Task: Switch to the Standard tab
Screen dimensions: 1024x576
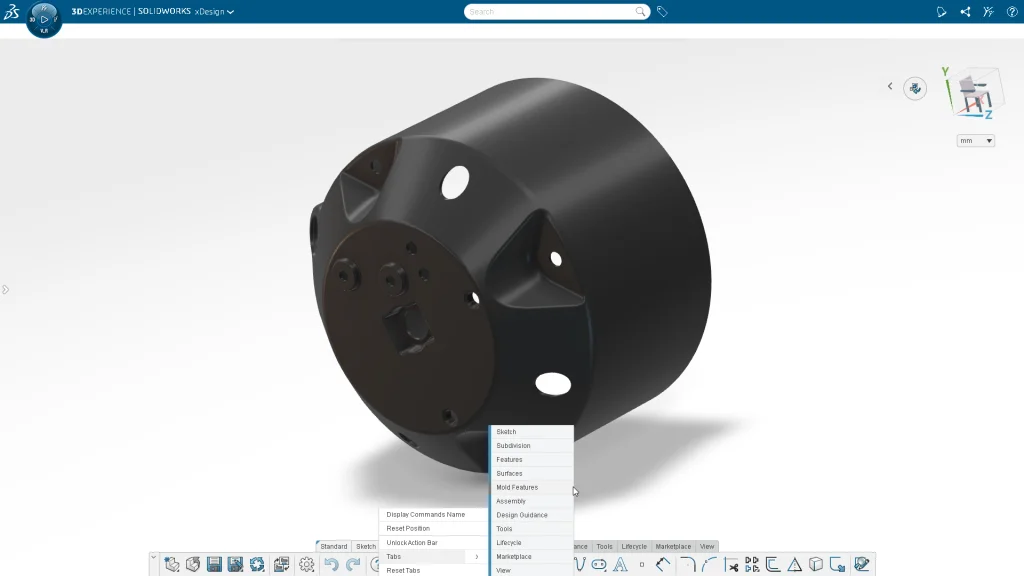Action: point(334,546)
